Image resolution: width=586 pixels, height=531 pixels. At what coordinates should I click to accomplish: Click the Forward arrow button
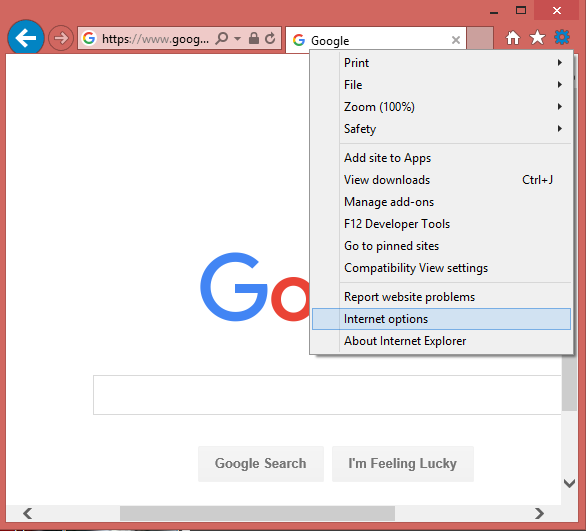click(x=61, y=38)
